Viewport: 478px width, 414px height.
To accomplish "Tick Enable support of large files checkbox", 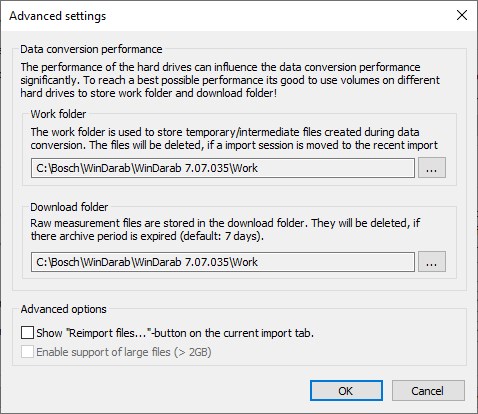I will point(27,352).
